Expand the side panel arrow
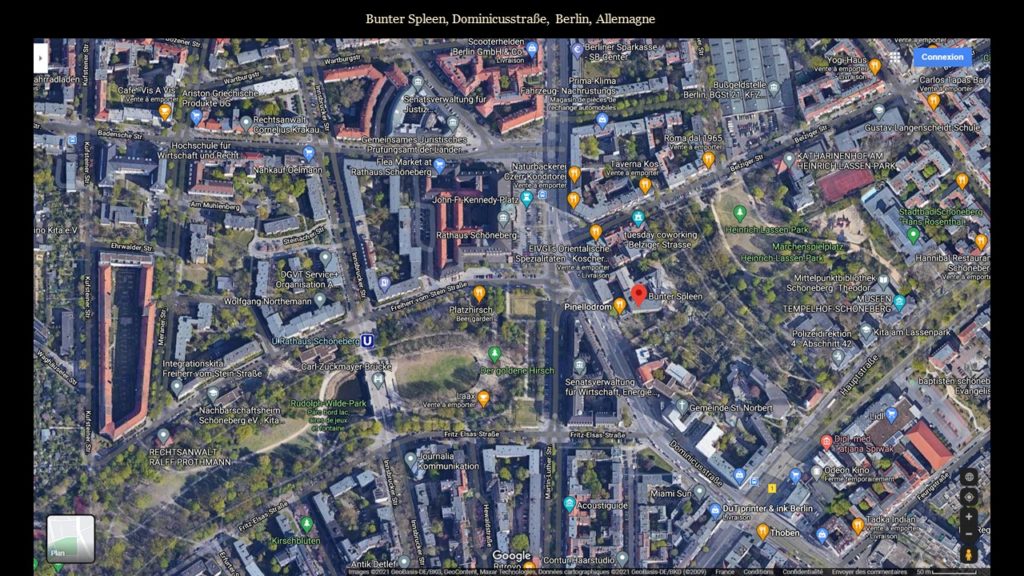The width and height of the screenshot is (1024, 576). pos(41,58)
